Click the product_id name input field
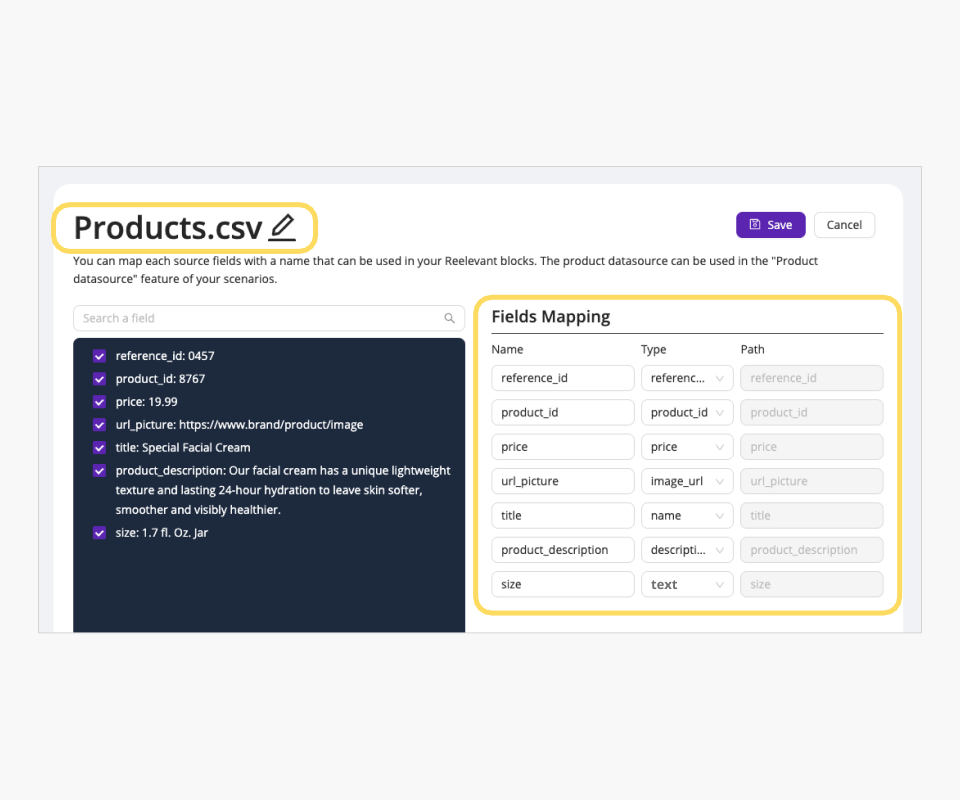The height and width of the screenshot is (800, 960). (562, 412)
